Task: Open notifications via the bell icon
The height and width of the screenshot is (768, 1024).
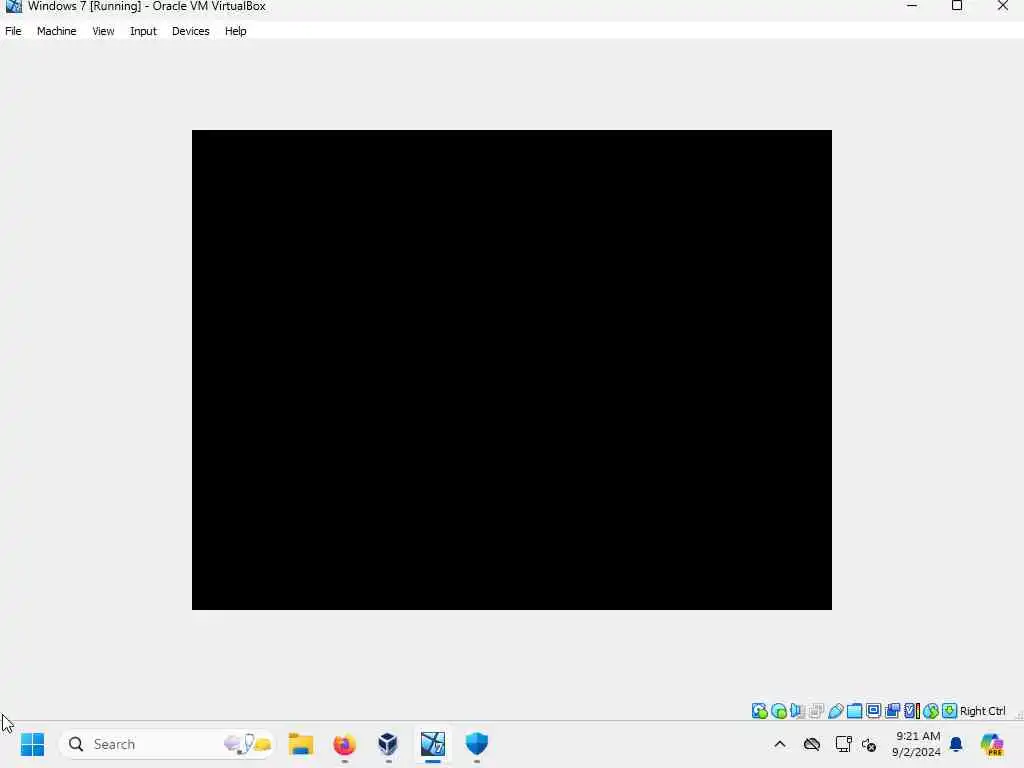Action: [x=957, y=744]
